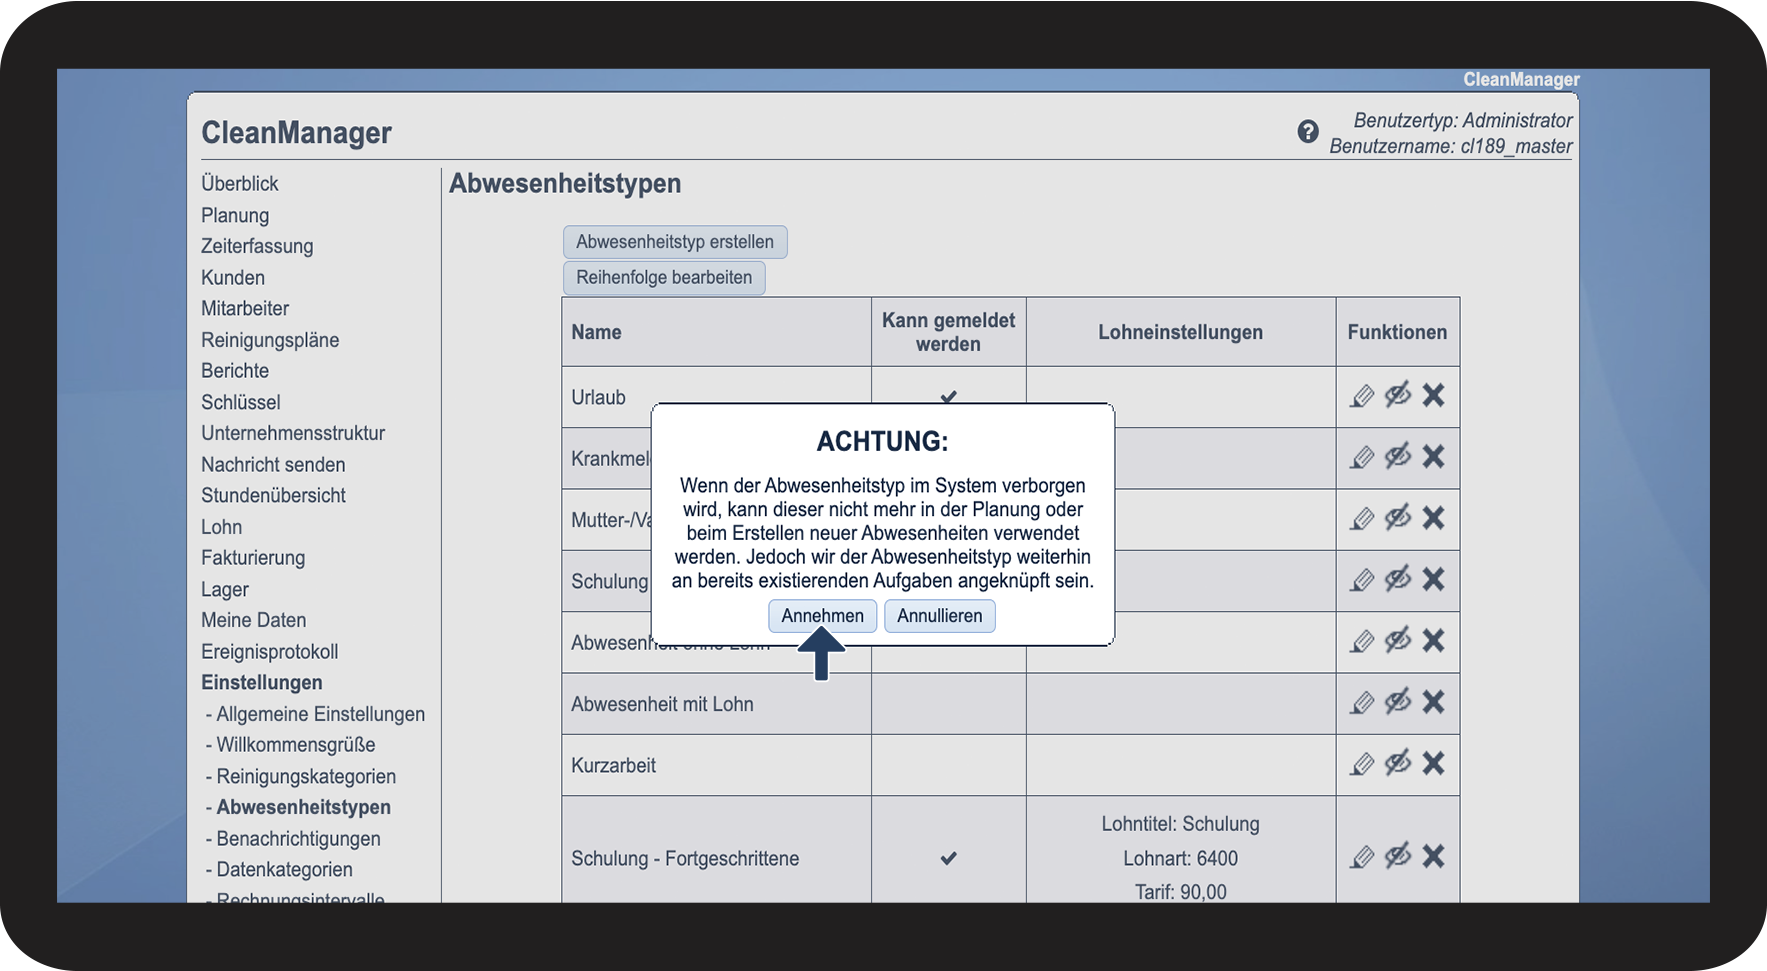Open the pencil editor for Kurzarbeit
Image resolution: width=1767 pixels, height=971 pixels.
pyautogui.click(x=1362, y=764)
